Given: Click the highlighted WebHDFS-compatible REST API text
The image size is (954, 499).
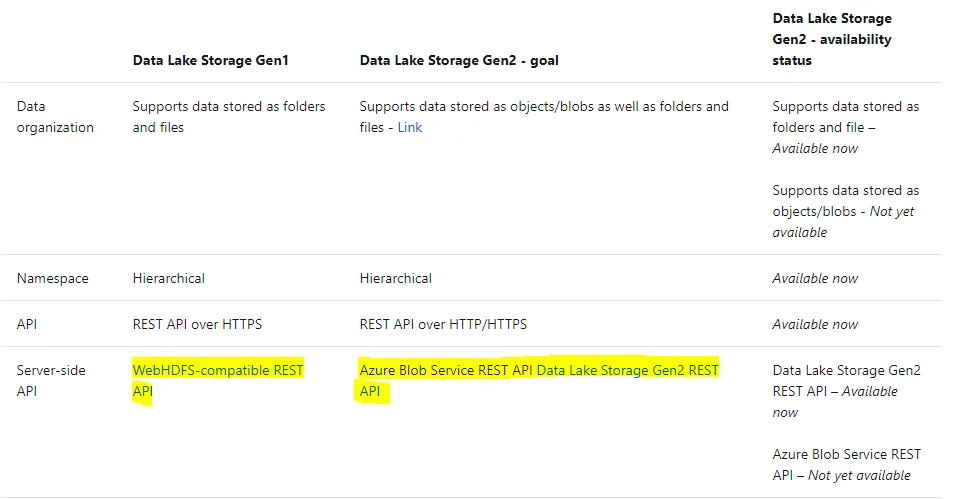Looking at the screenshot, I should 217,371.
